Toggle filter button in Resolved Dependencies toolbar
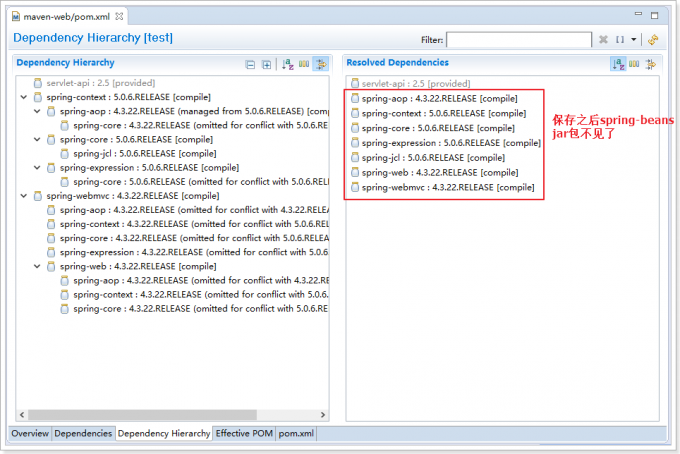The height and width of the screenshot is (454, 680). click(650, 64)
